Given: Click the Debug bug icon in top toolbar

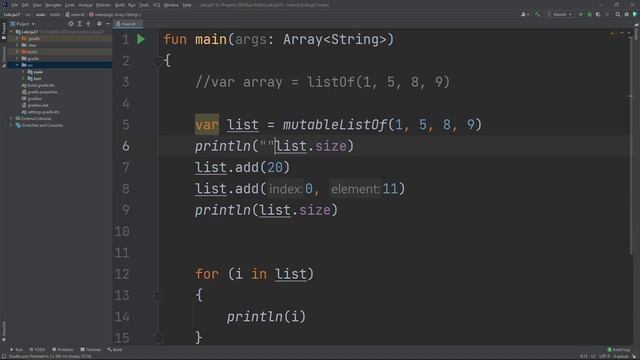Looking at the screenshot, I should 589,14.
